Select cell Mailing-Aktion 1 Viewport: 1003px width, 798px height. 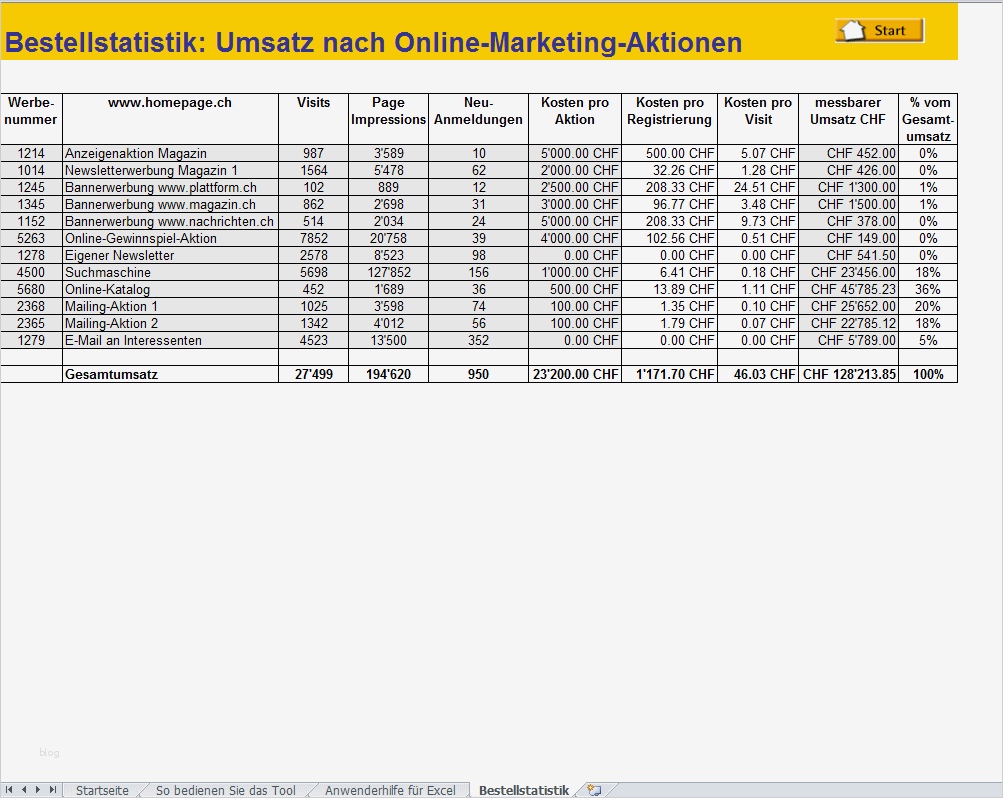coord(170,306)
